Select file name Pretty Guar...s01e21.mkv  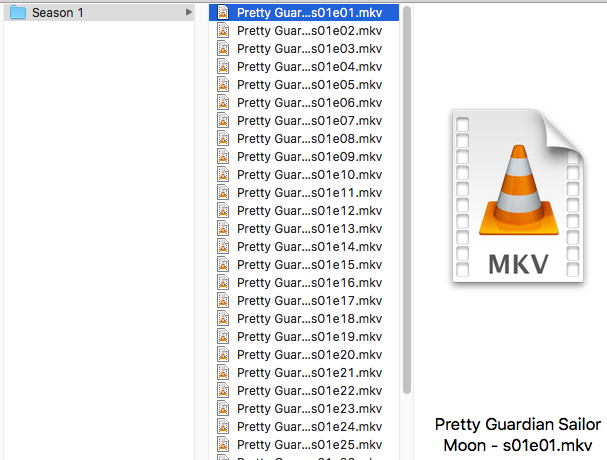click(310, 373)
